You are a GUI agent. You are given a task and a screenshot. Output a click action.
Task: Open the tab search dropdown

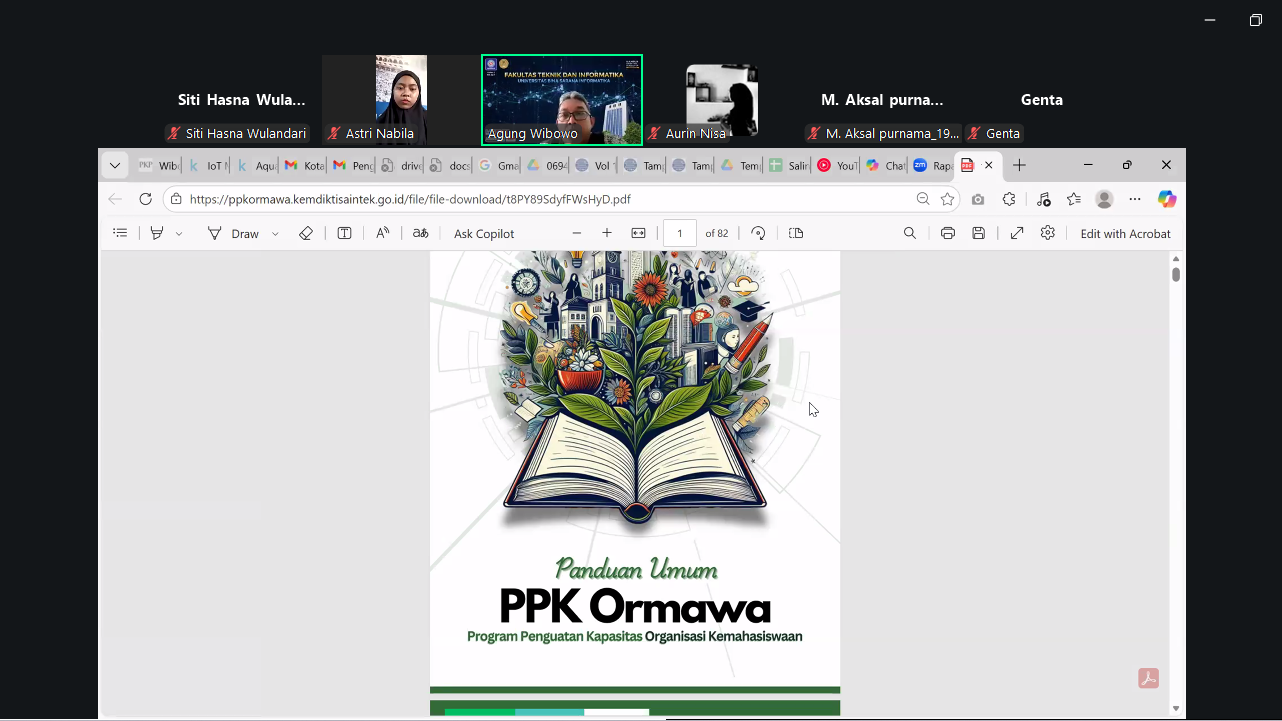(115, 165)
